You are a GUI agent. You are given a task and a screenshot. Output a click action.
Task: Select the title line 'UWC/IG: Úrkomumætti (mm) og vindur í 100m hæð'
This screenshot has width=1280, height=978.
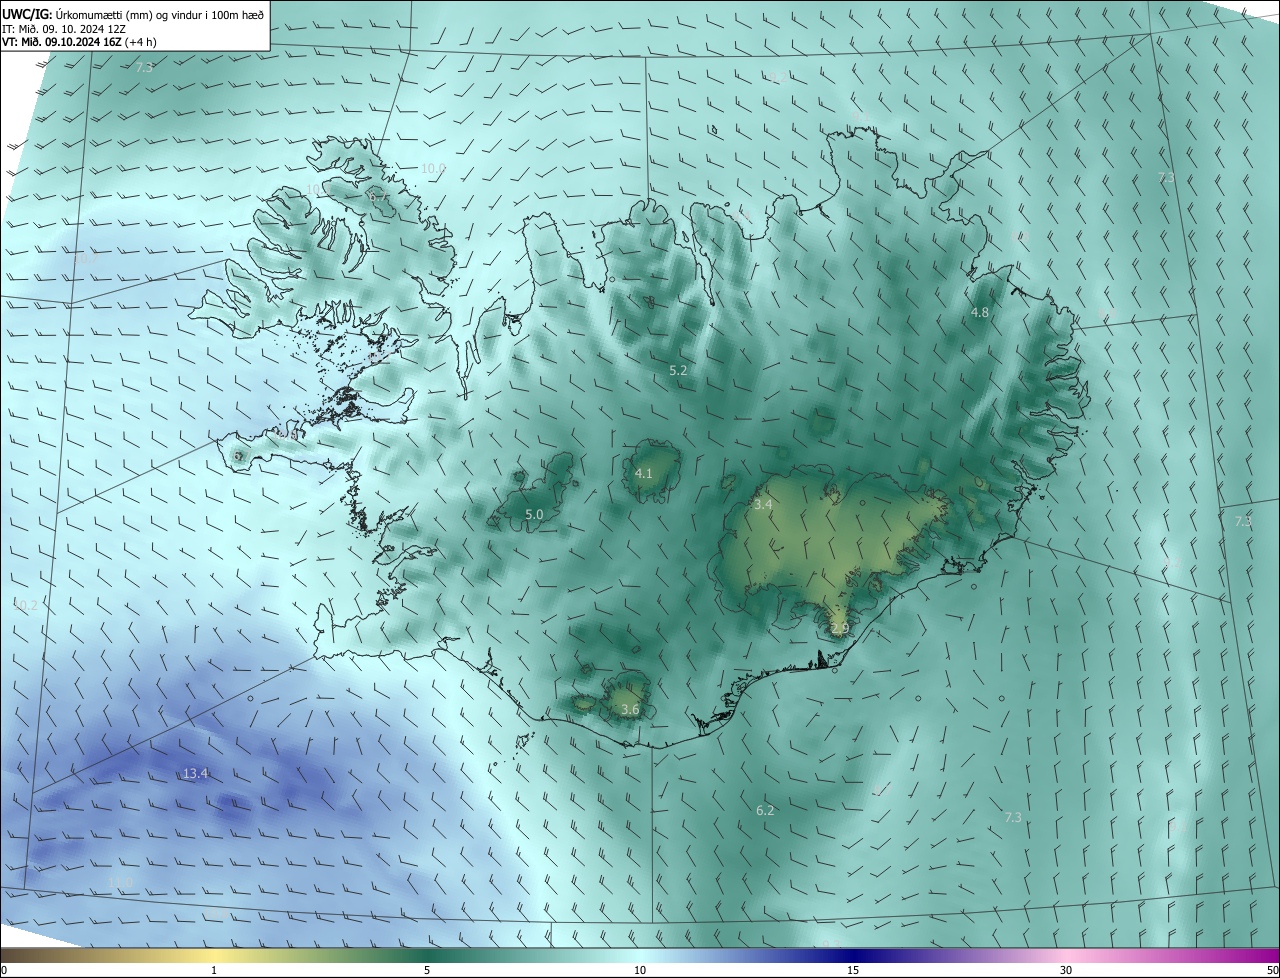coord(133,14)
